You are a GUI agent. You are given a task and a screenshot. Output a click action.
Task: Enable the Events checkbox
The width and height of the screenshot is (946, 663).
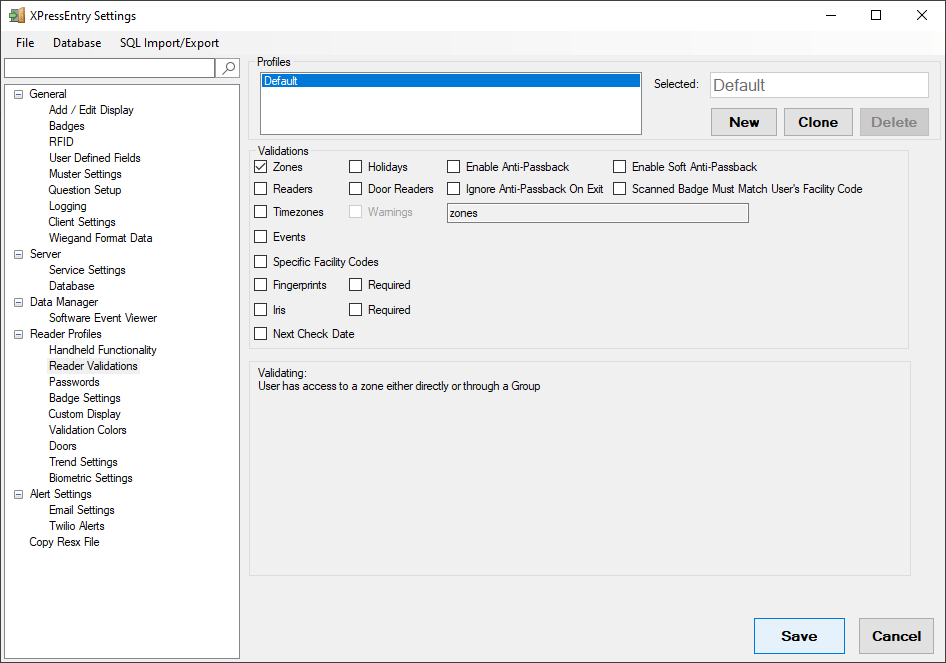click(261, 236)
